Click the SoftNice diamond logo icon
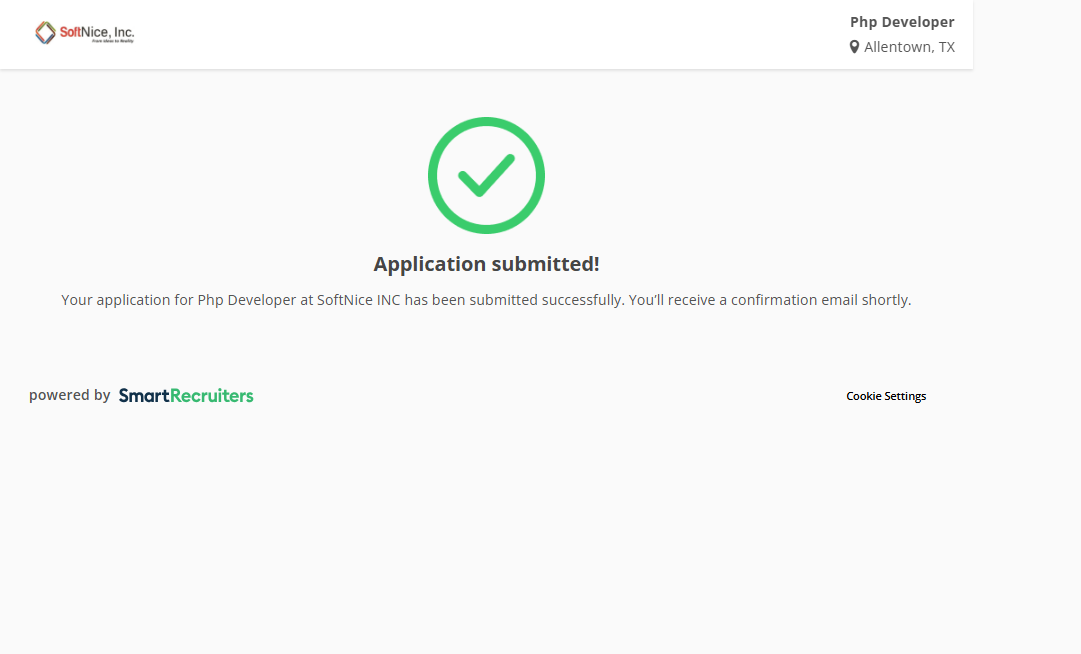Image resolution: width=1081 pixels, height=654 pixels. point(45,33)
